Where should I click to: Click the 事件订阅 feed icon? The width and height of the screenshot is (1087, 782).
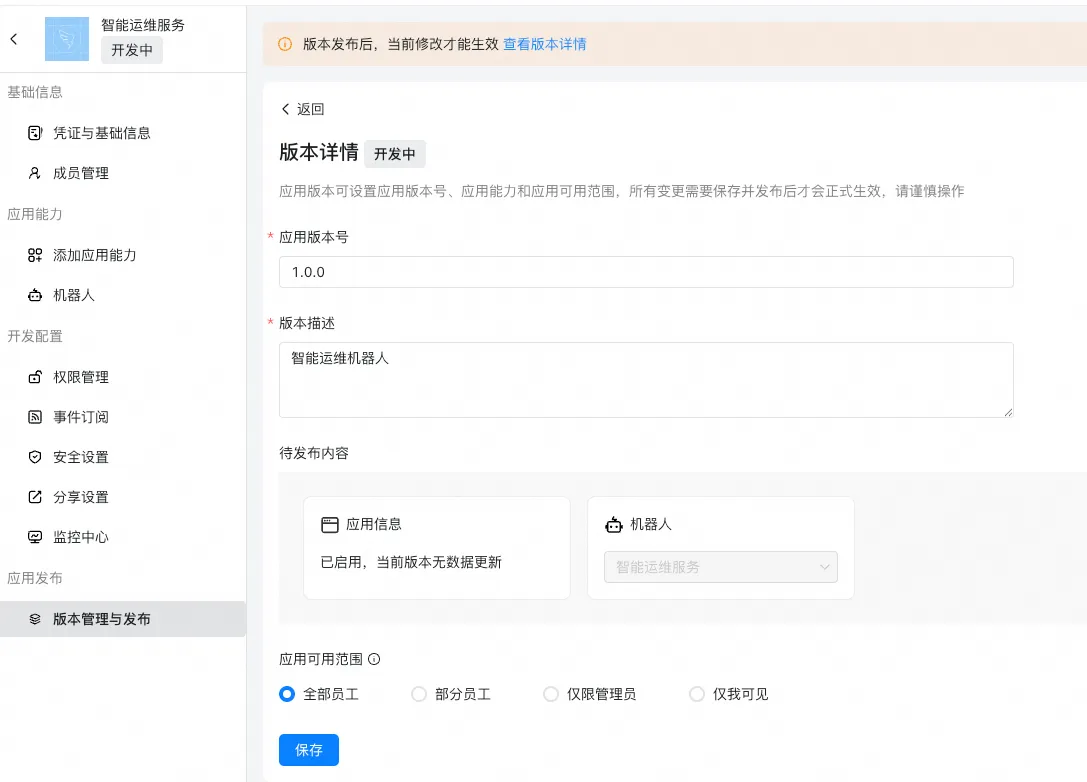pyautogui.click(x=35, y=417)
